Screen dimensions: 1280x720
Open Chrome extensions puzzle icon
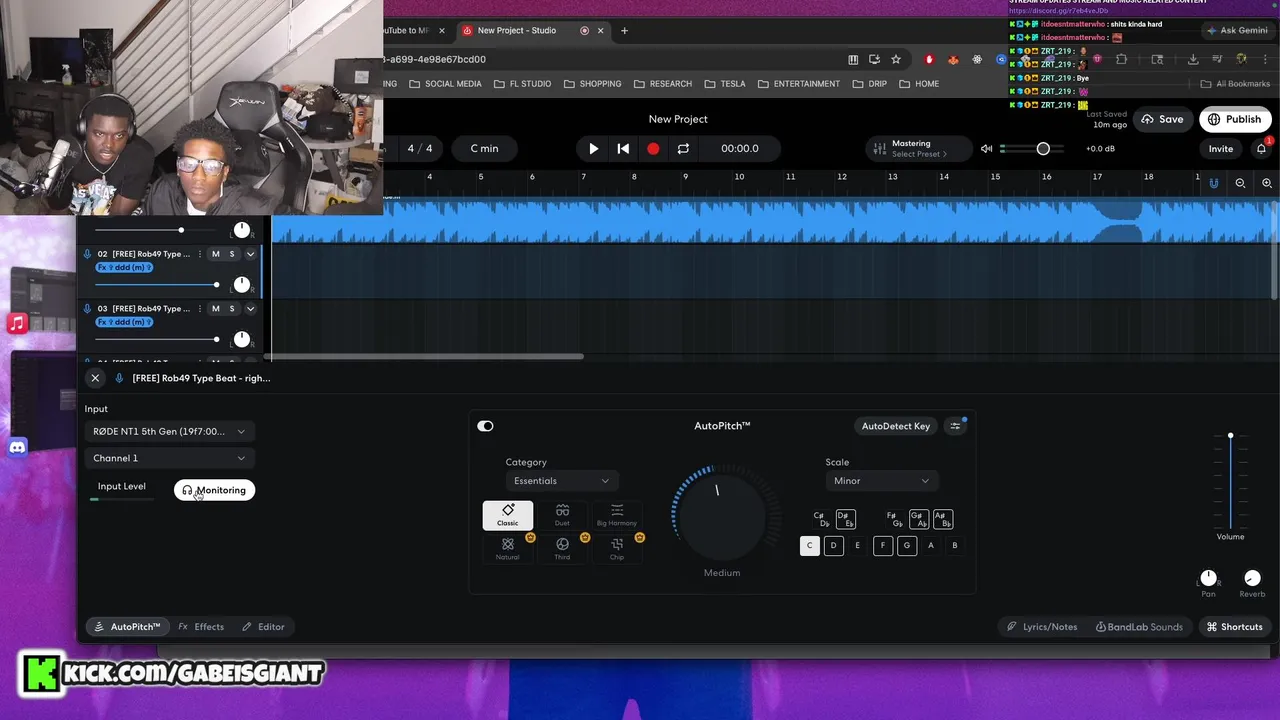point(1121,59)
